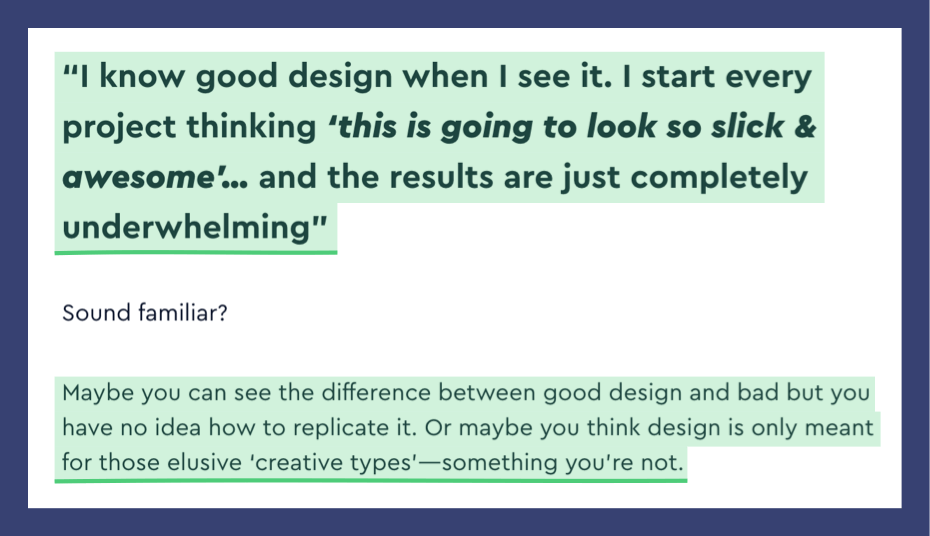Click the words 'completely' in the heading
Screen dimensions: 930x536
point(719,178)
